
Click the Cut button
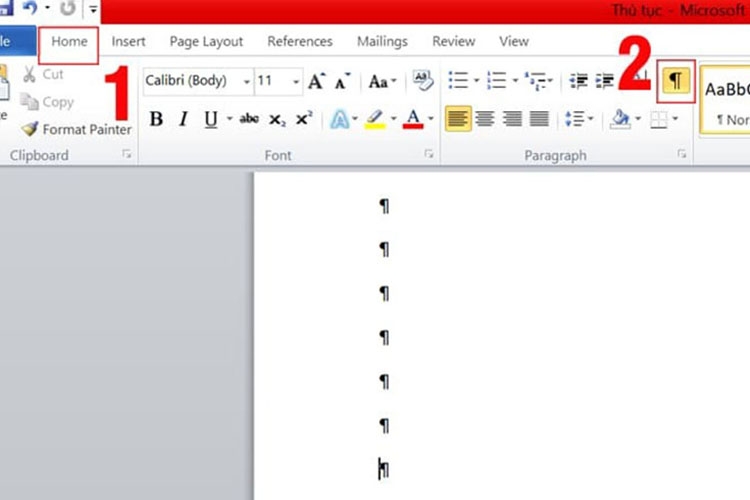point(43,75)
